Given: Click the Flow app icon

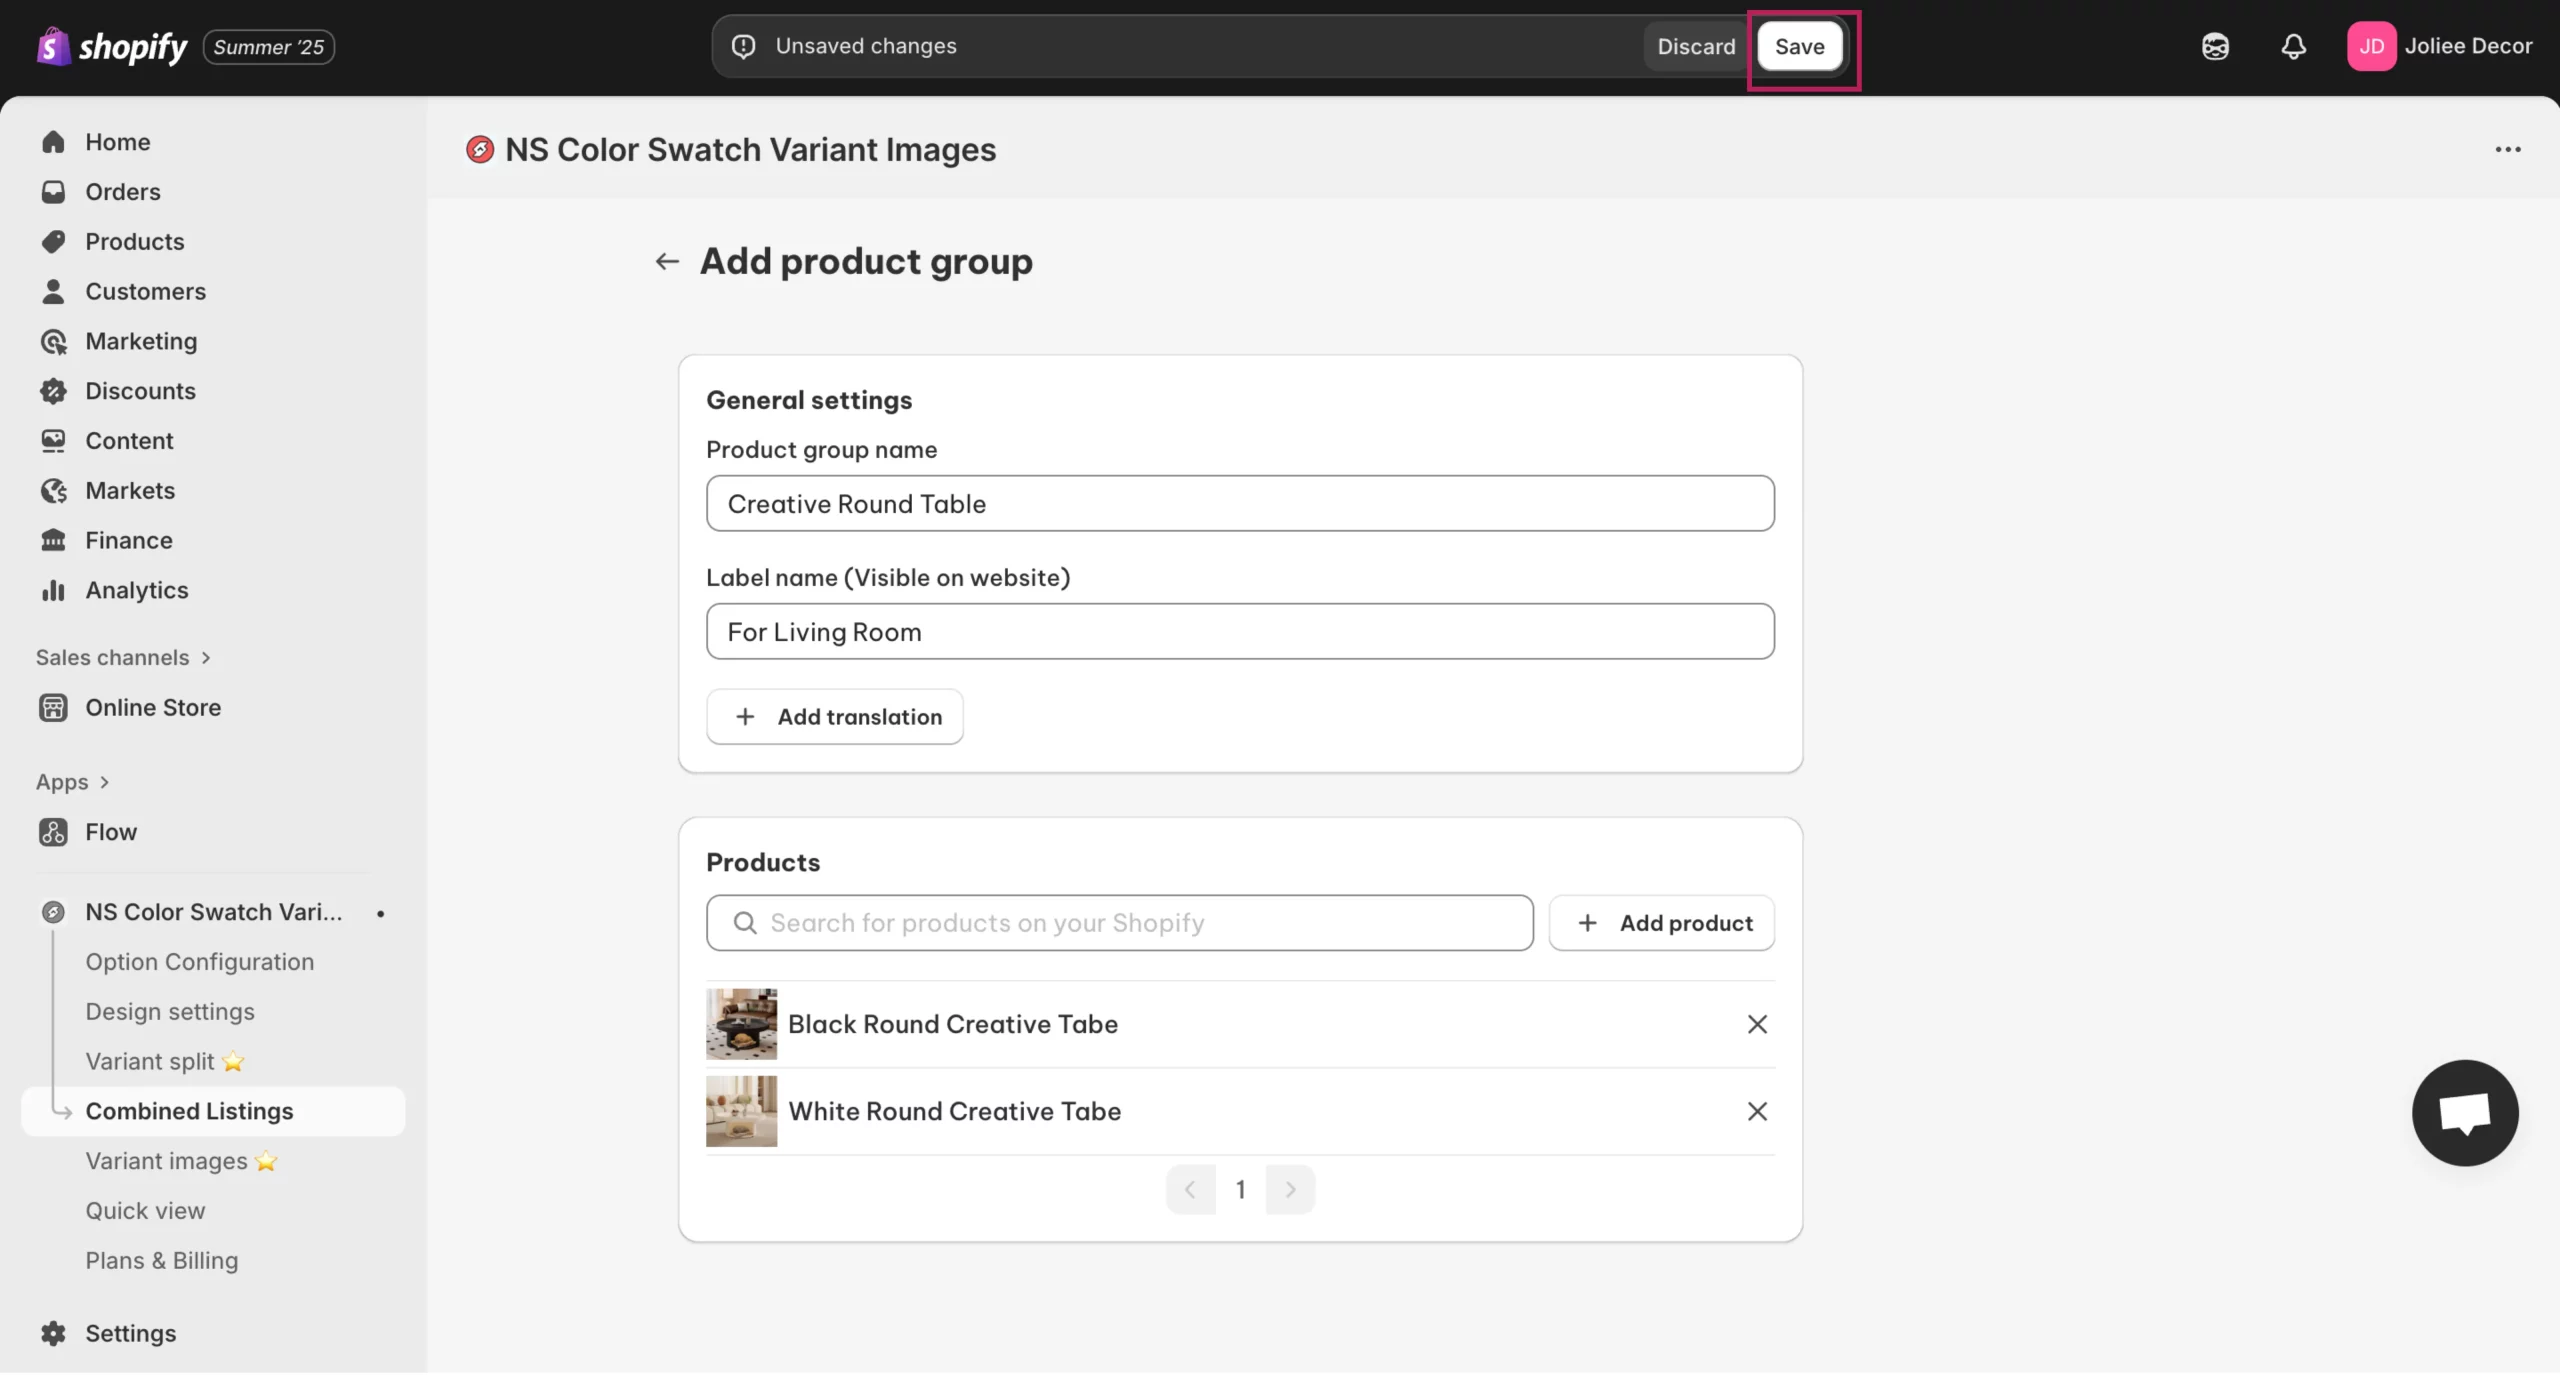Looking at the screenshot, I should click(53, 833).
